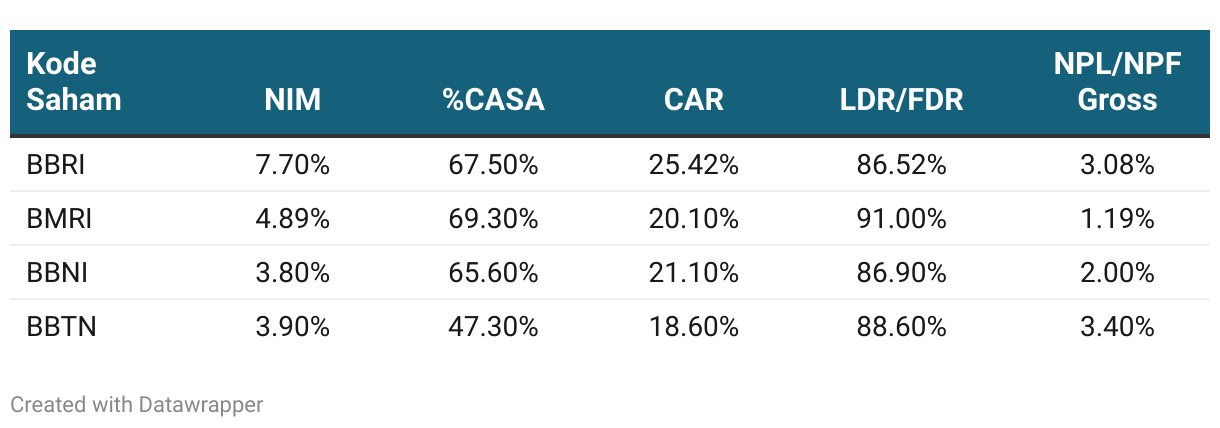The height and width of the screenshot is (428, 1220).
Task: Select BBTN LDR/FDR value 88.60%
Action: [902, 327]
